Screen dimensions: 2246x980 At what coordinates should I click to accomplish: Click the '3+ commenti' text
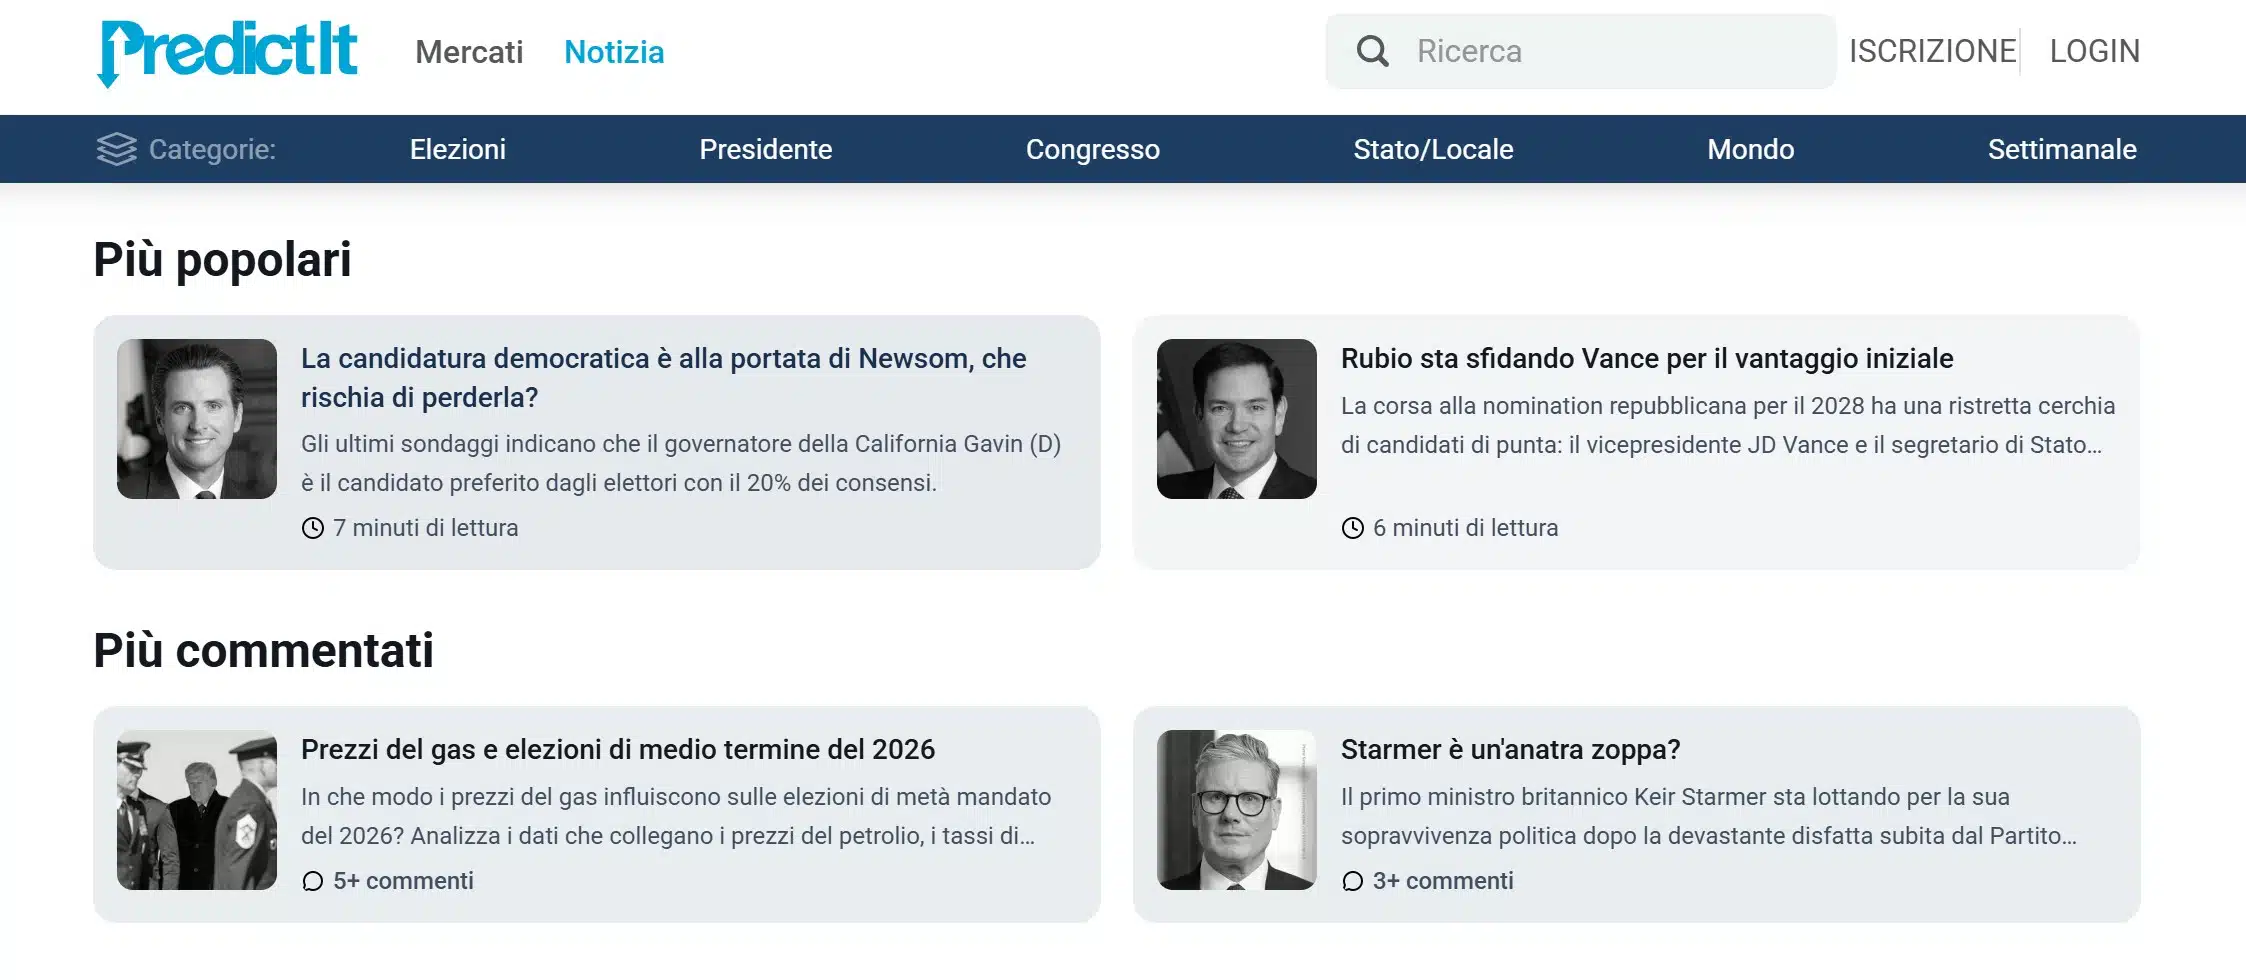[x=1444, y=881]
